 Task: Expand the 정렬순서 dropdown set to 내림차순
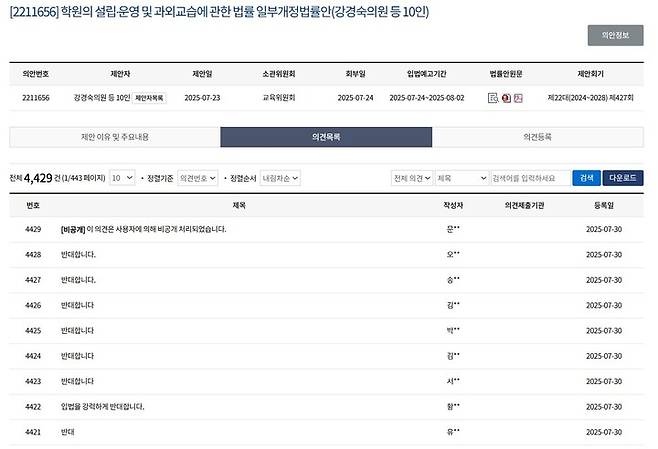[280, 178]
